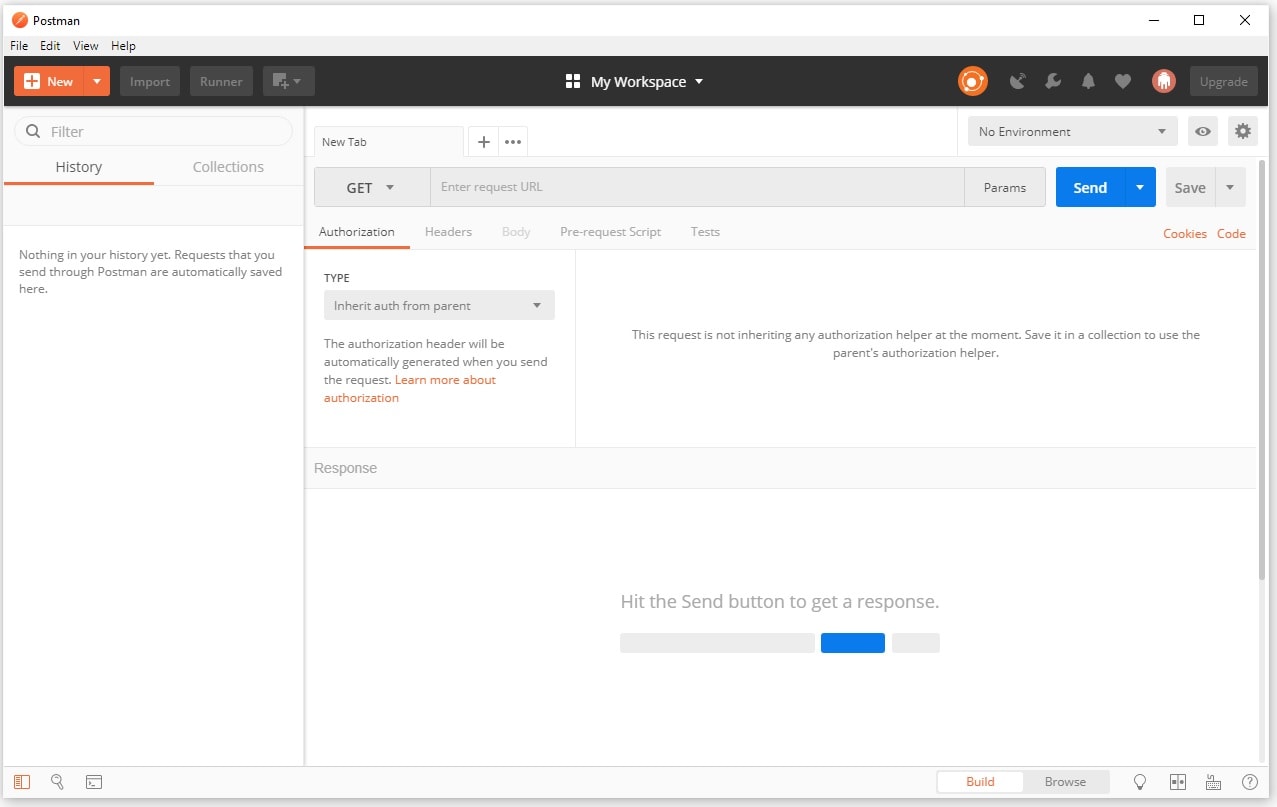This screenshot has width=1277, height=807.
Task: Click the sync status icon
Action: 972,82
